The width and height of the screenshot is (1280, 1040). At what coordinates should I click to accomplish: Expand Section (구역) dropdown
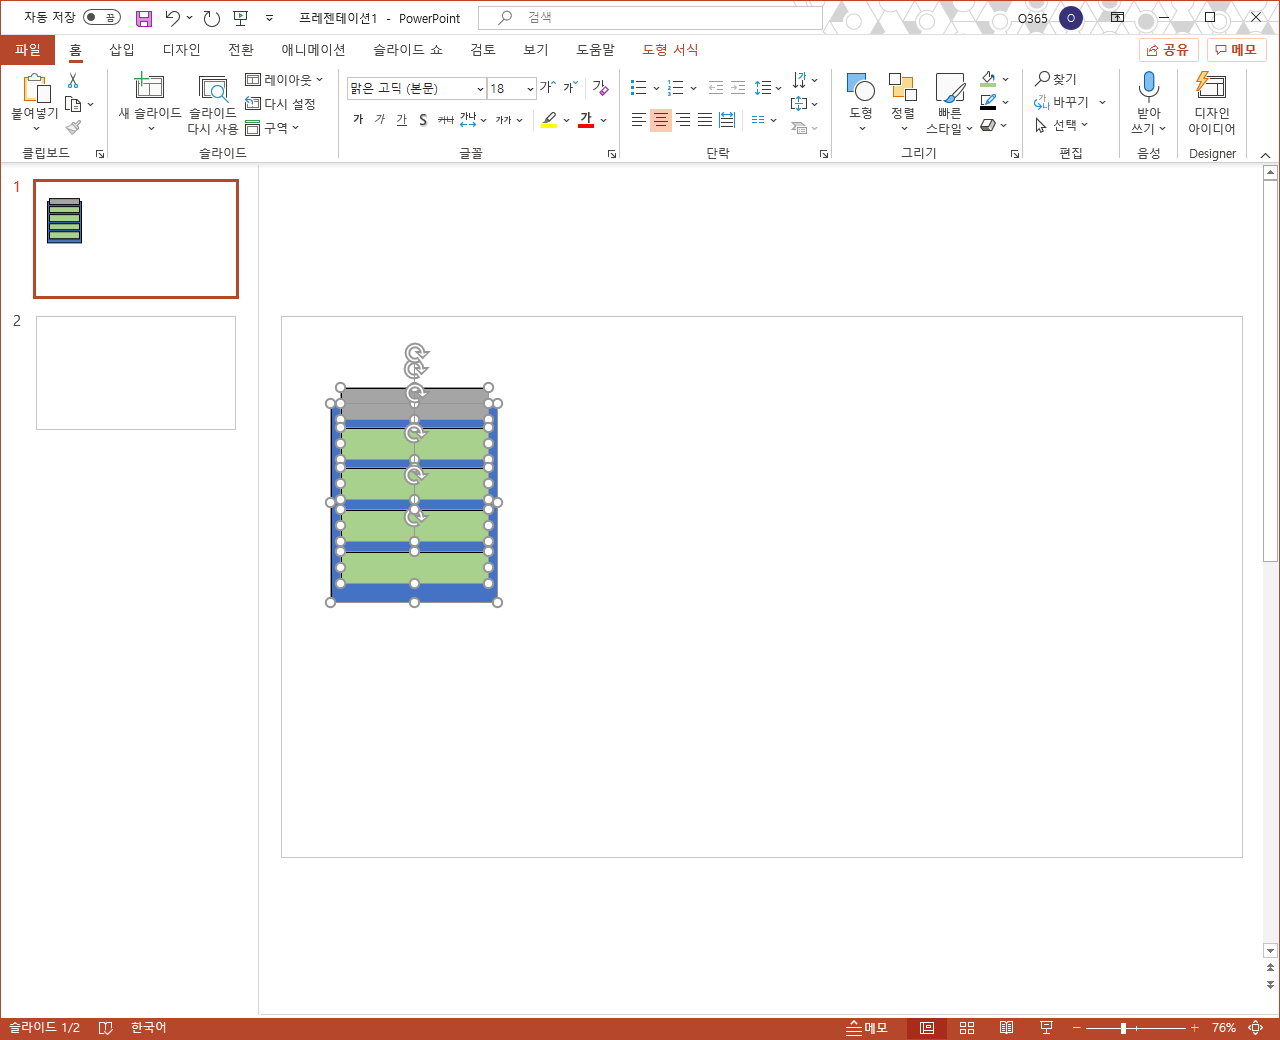tap(273, 127)
